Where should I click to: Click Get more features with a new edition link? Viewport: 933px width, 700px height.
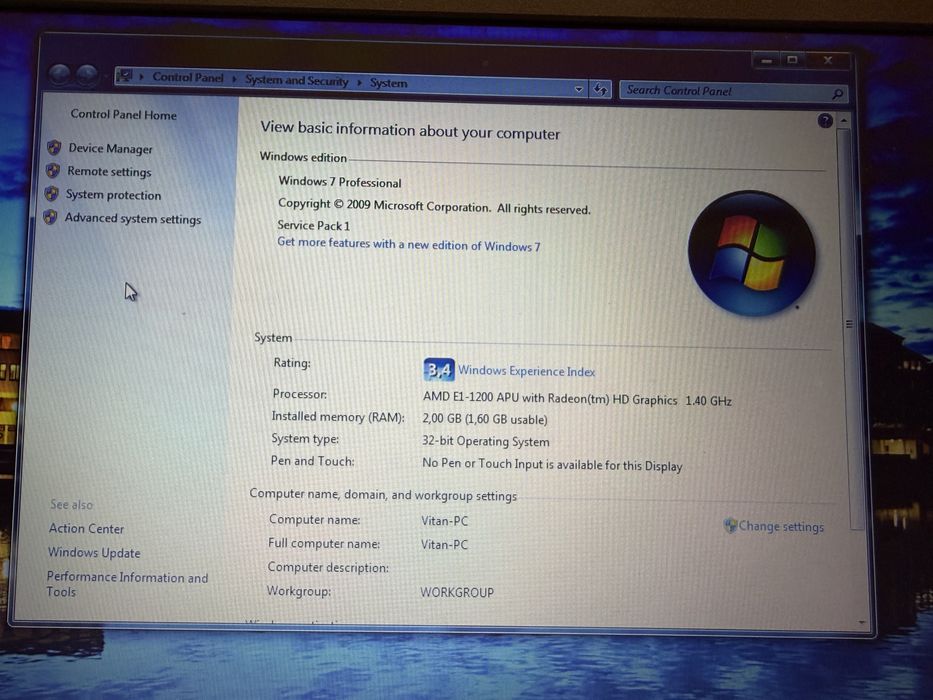408,244
